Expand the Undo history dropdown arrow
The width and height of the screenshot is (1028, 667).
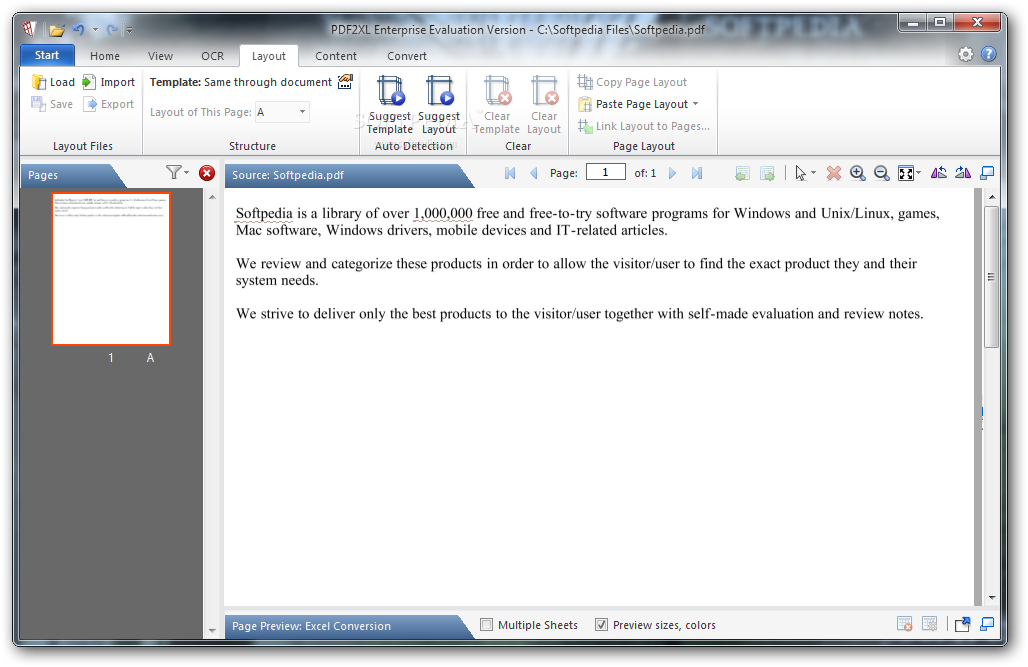pos(95,30)
